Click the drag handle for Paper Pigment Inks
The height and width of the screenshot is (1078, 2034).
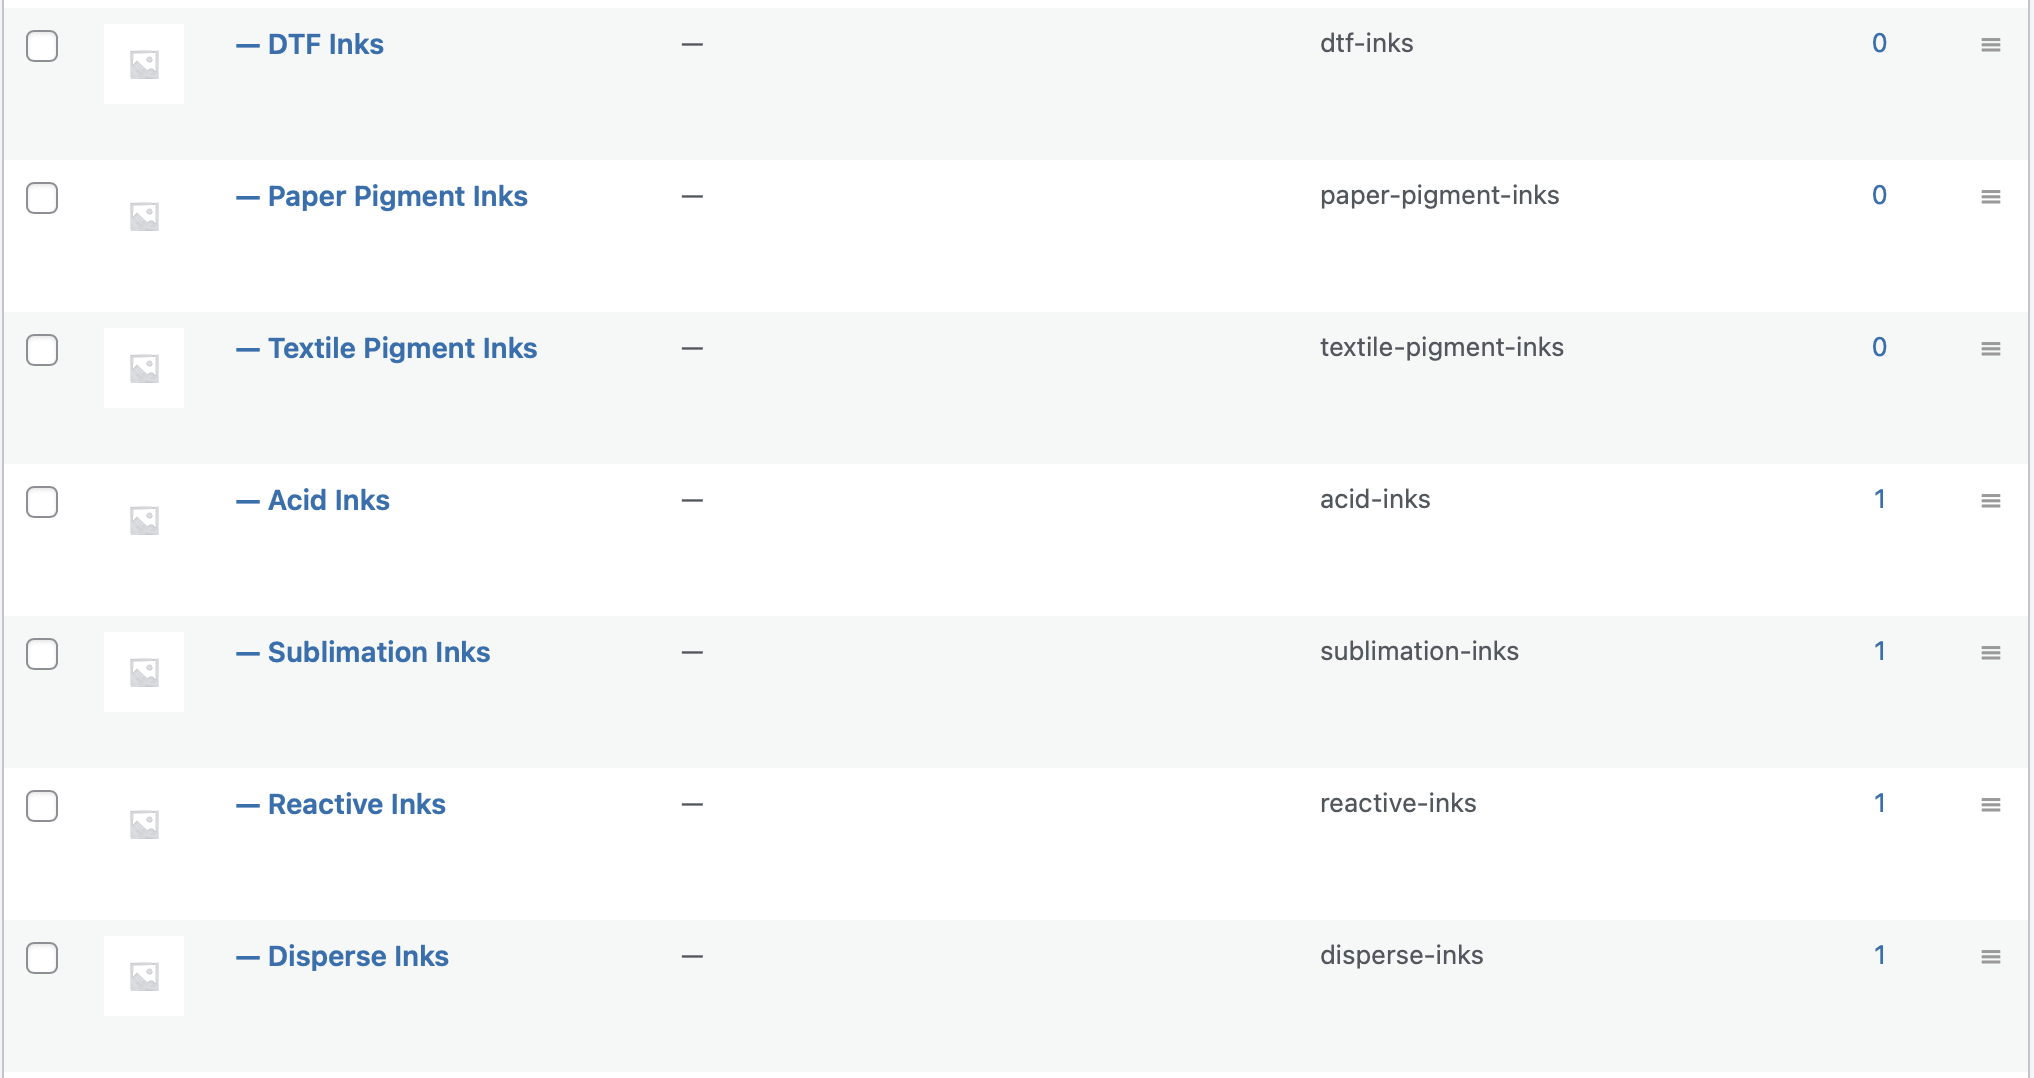(1990, 197)
